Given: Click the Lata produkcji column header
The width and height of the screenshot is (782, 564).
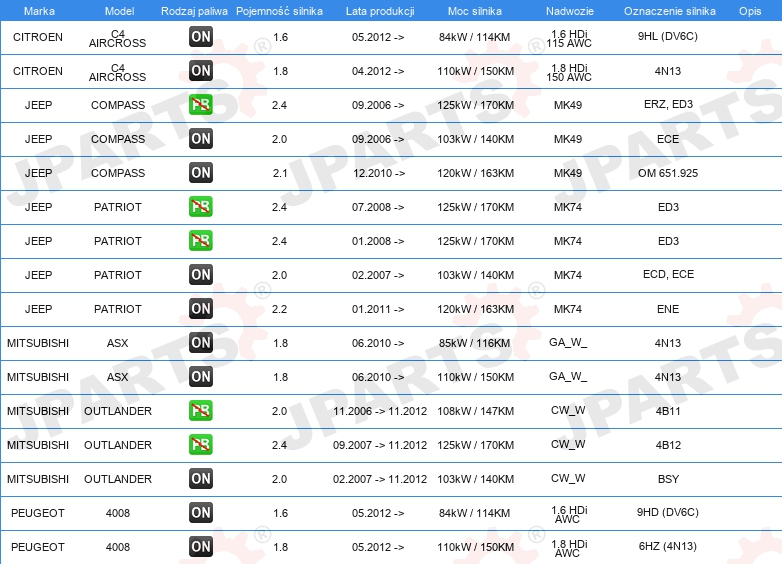Looking at the screenshot, I should [x=380, y=11].
